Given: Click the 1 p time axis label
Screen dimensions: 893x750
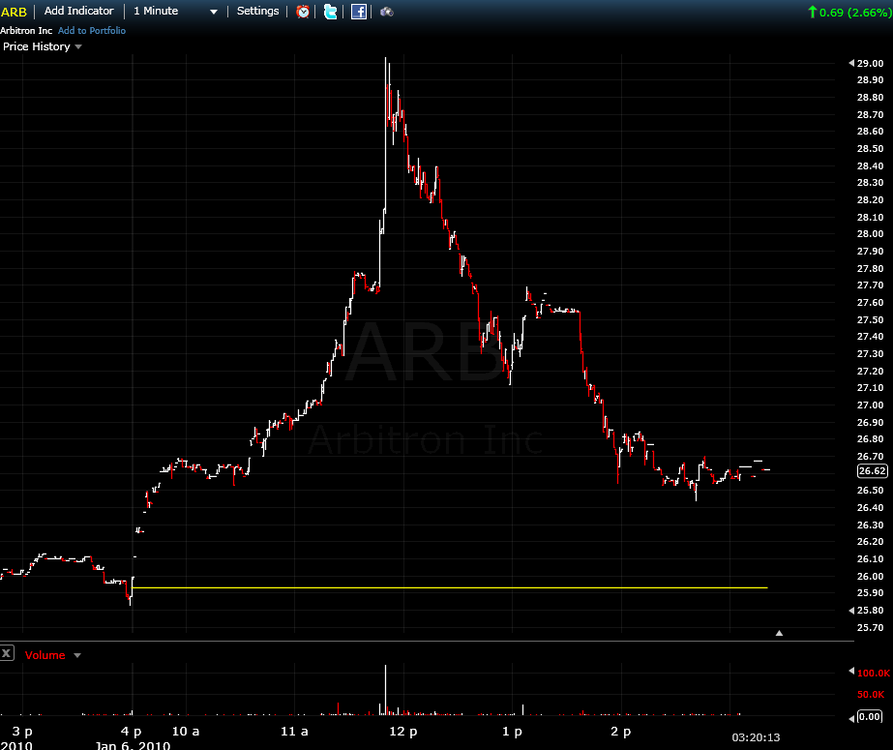Looking at the screenshot, I should click(512, 732).
